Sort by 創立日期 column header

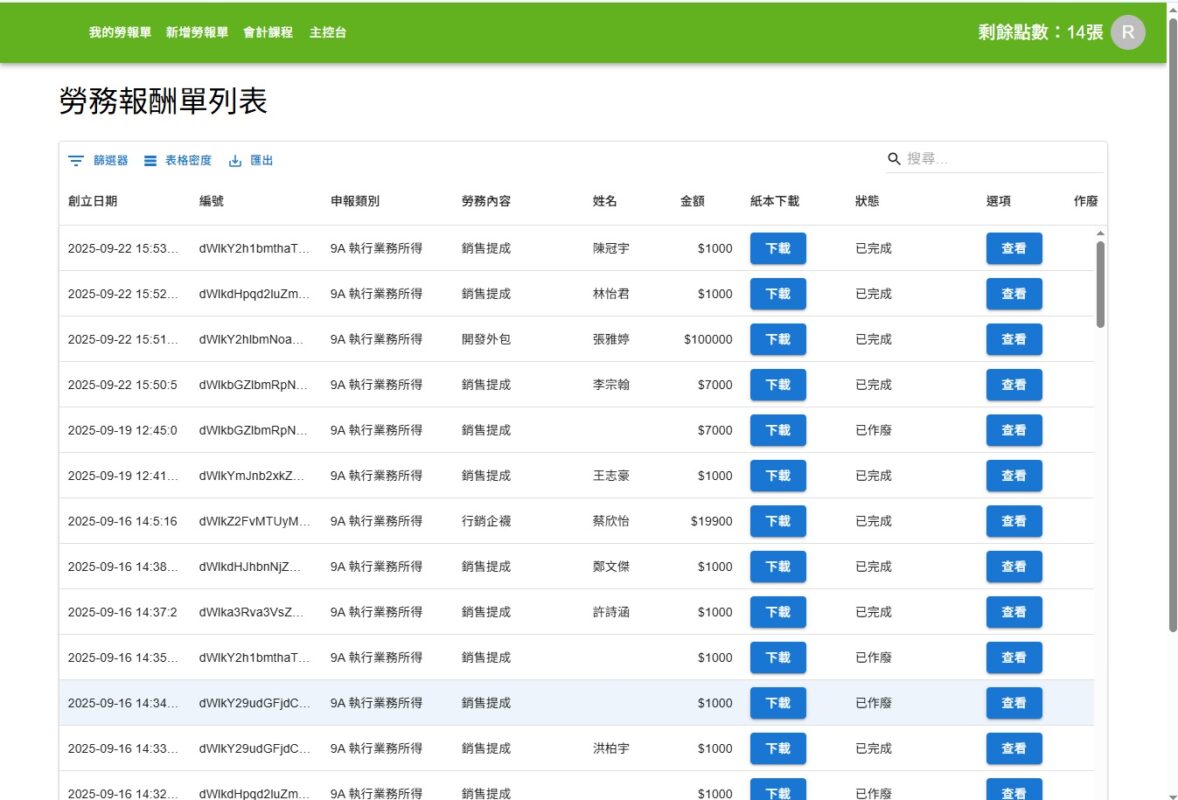coord(93,201)
